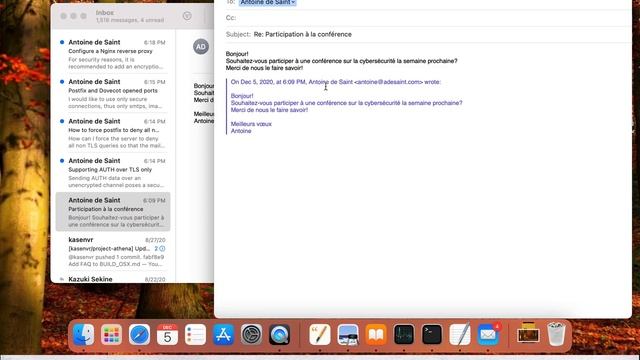
Task: Open System Preferences gear icon
Action: coord(251,335)
